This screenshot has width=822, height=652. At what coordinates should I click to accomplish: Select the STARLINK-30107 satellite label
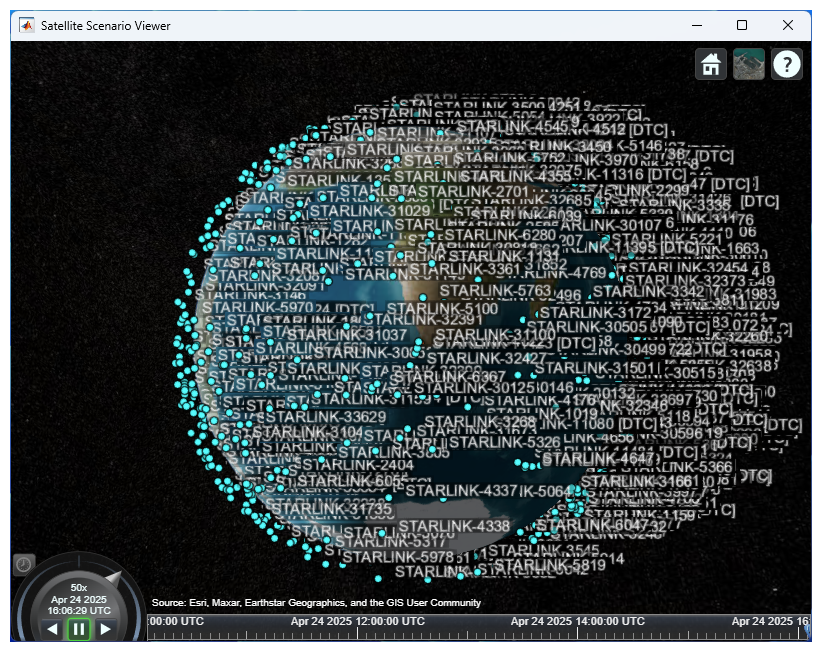(x=611, y=225)
